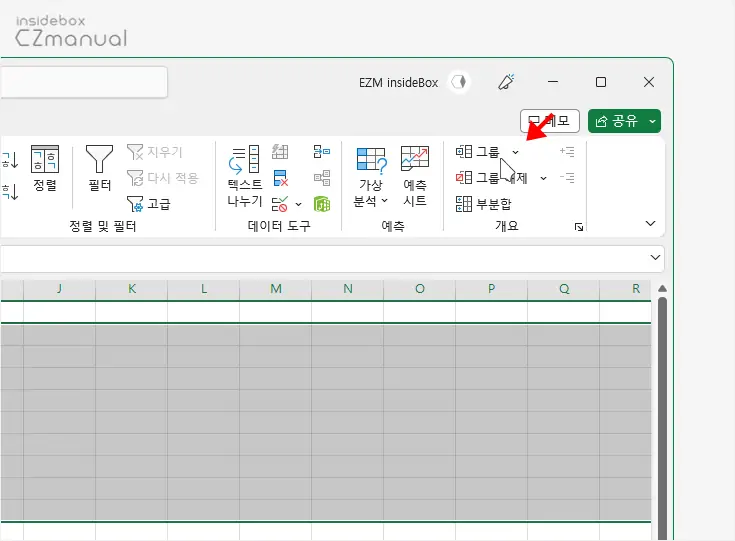735x541 pixels.
Task: Click the formula bar input area
Action: pos(323,258)
